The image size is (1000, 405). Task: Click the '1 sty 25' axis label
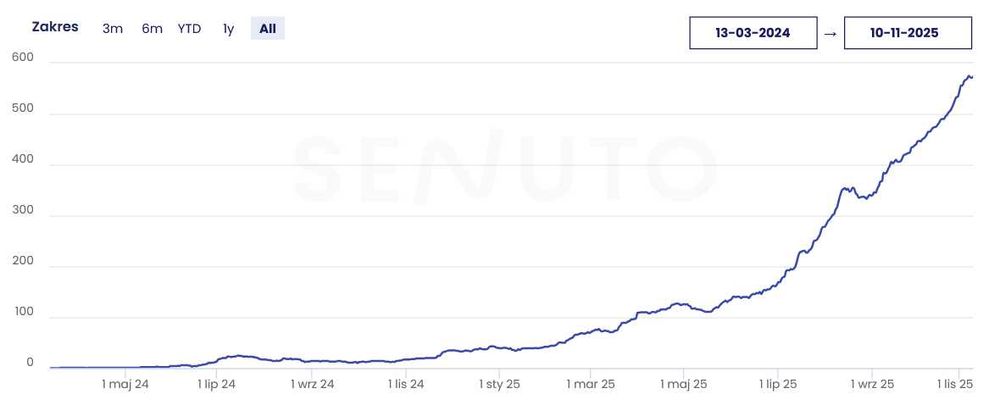point(500,383)
